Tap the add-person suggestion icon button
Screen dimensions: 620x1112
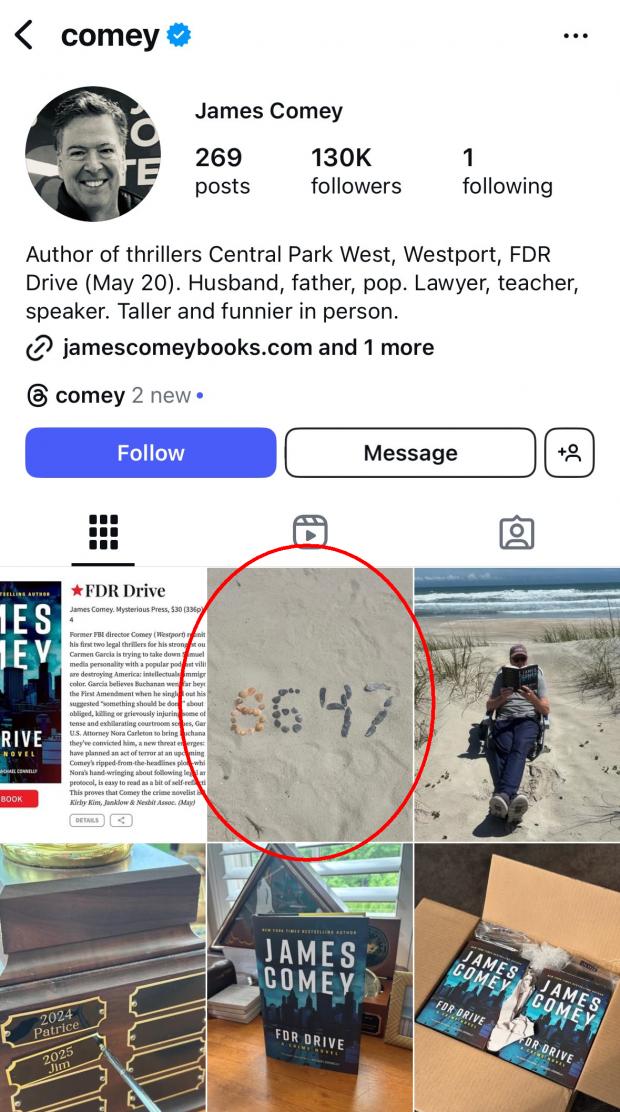coord(569,452)
